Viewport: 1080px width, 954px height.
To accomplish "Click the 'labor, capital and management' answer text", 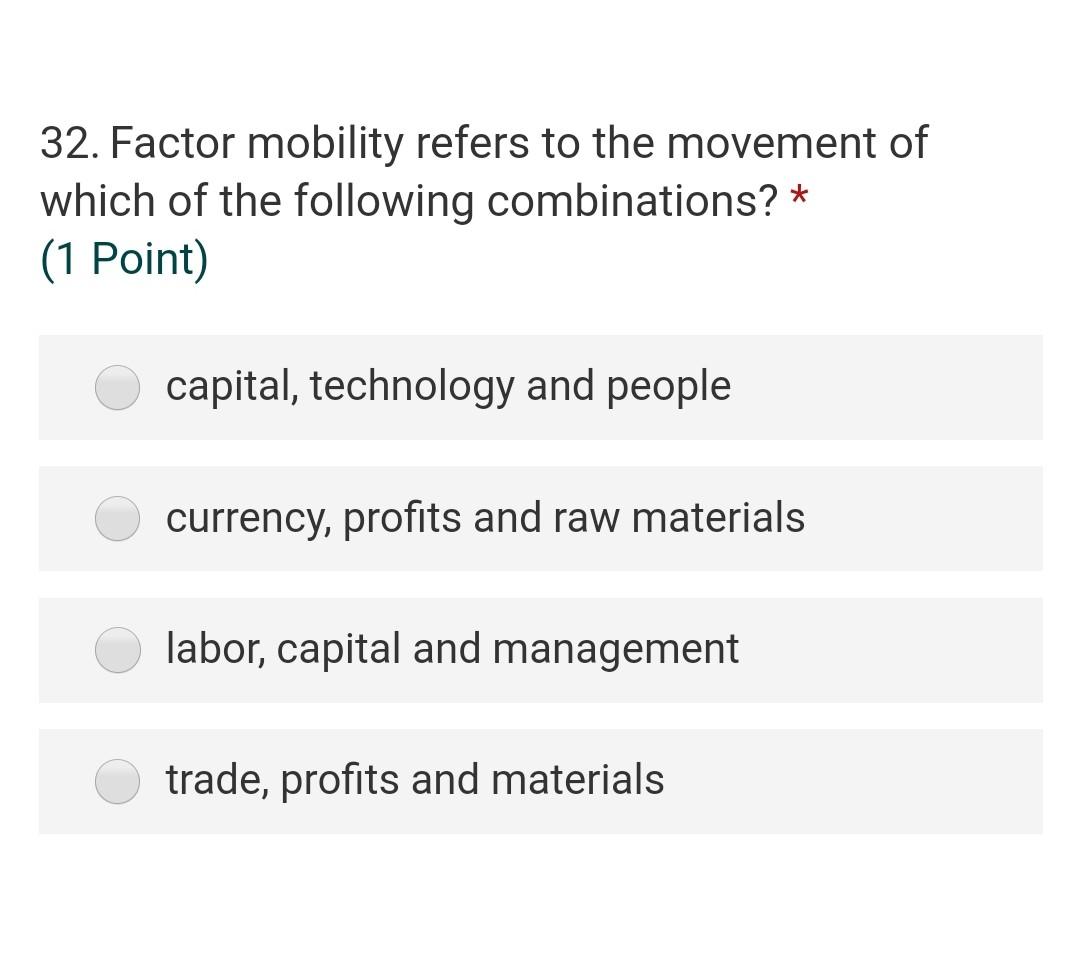I will 452,649.
